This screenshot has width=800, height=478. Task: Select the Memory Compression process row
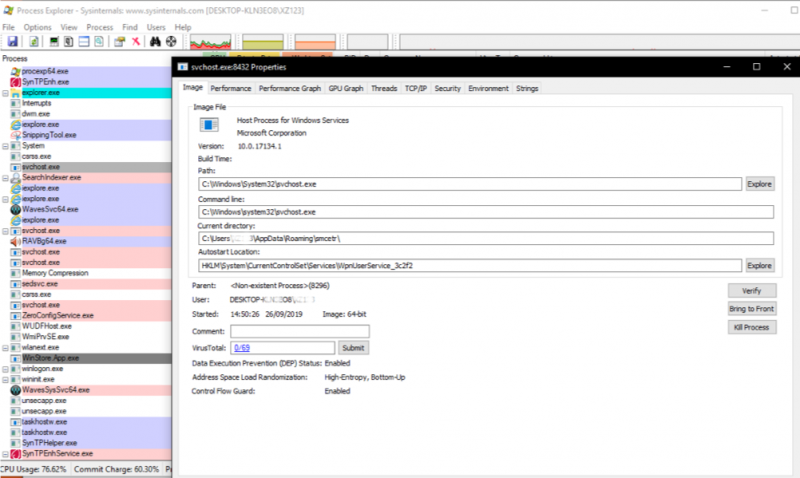point(86,273)
